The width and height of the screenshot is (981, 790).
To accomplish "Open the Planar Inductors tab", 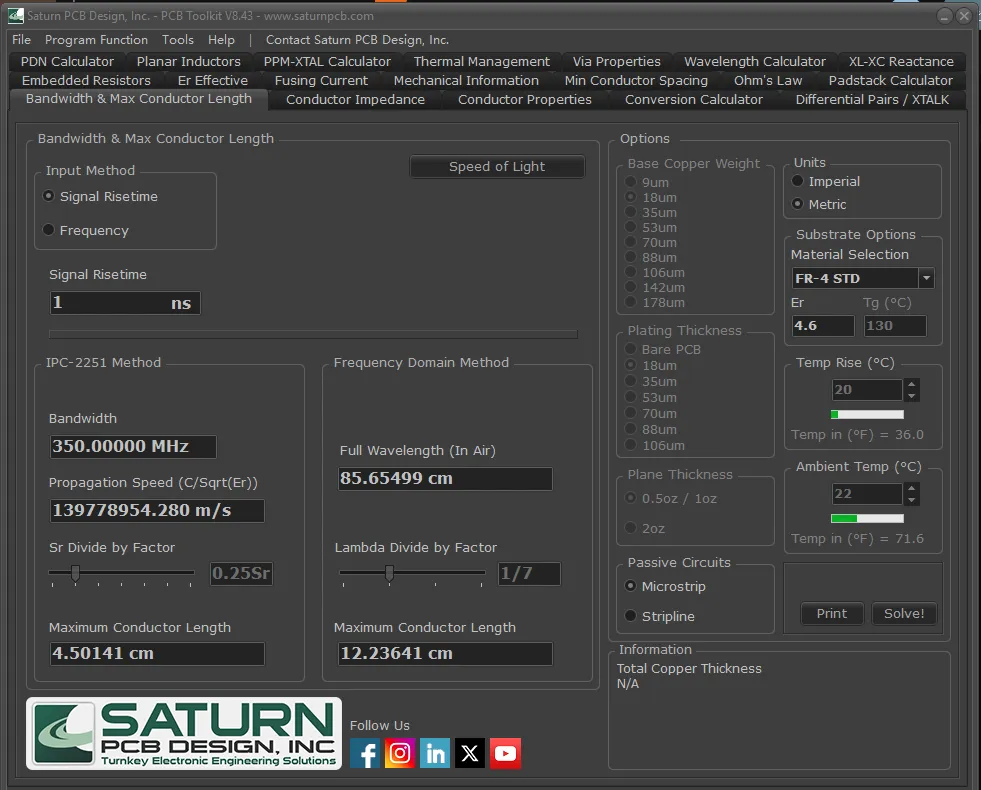I will 188,61.
